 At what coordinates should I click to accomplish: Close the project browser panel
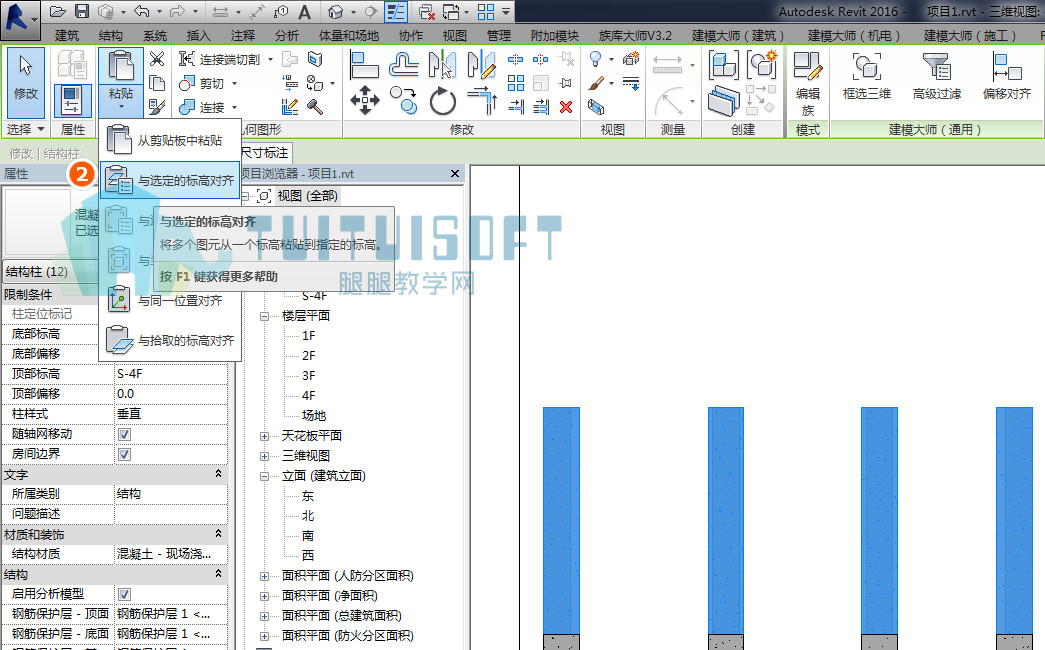pos(455,173)
